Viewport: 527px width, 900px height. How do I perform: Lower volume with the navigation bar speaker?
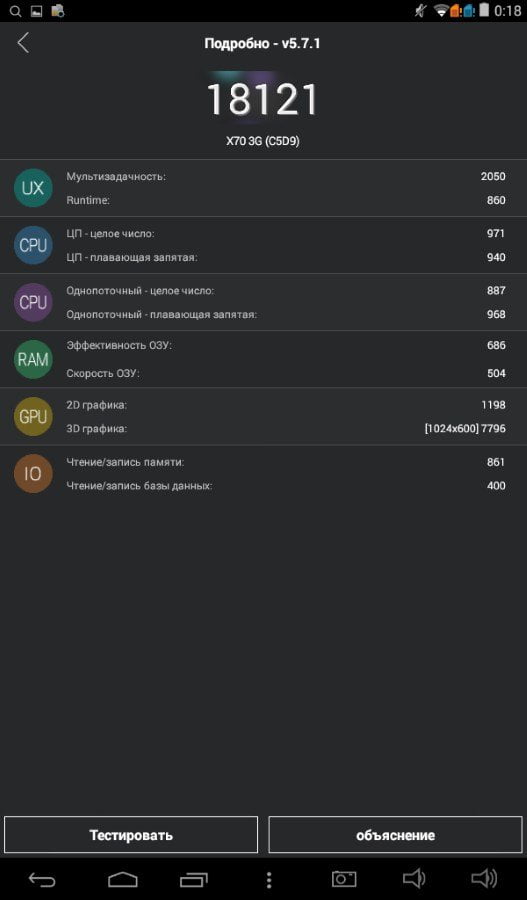pos(414,878)
